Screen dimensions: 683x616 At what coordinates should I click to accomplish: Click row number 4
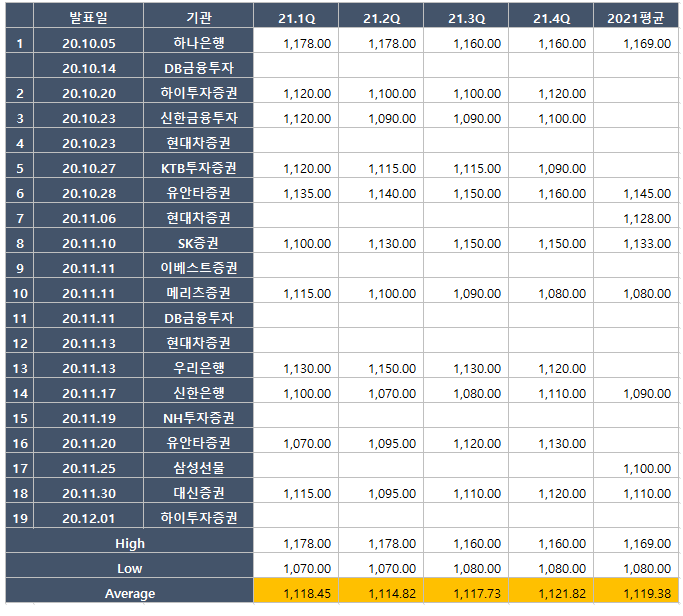(20, 143)
